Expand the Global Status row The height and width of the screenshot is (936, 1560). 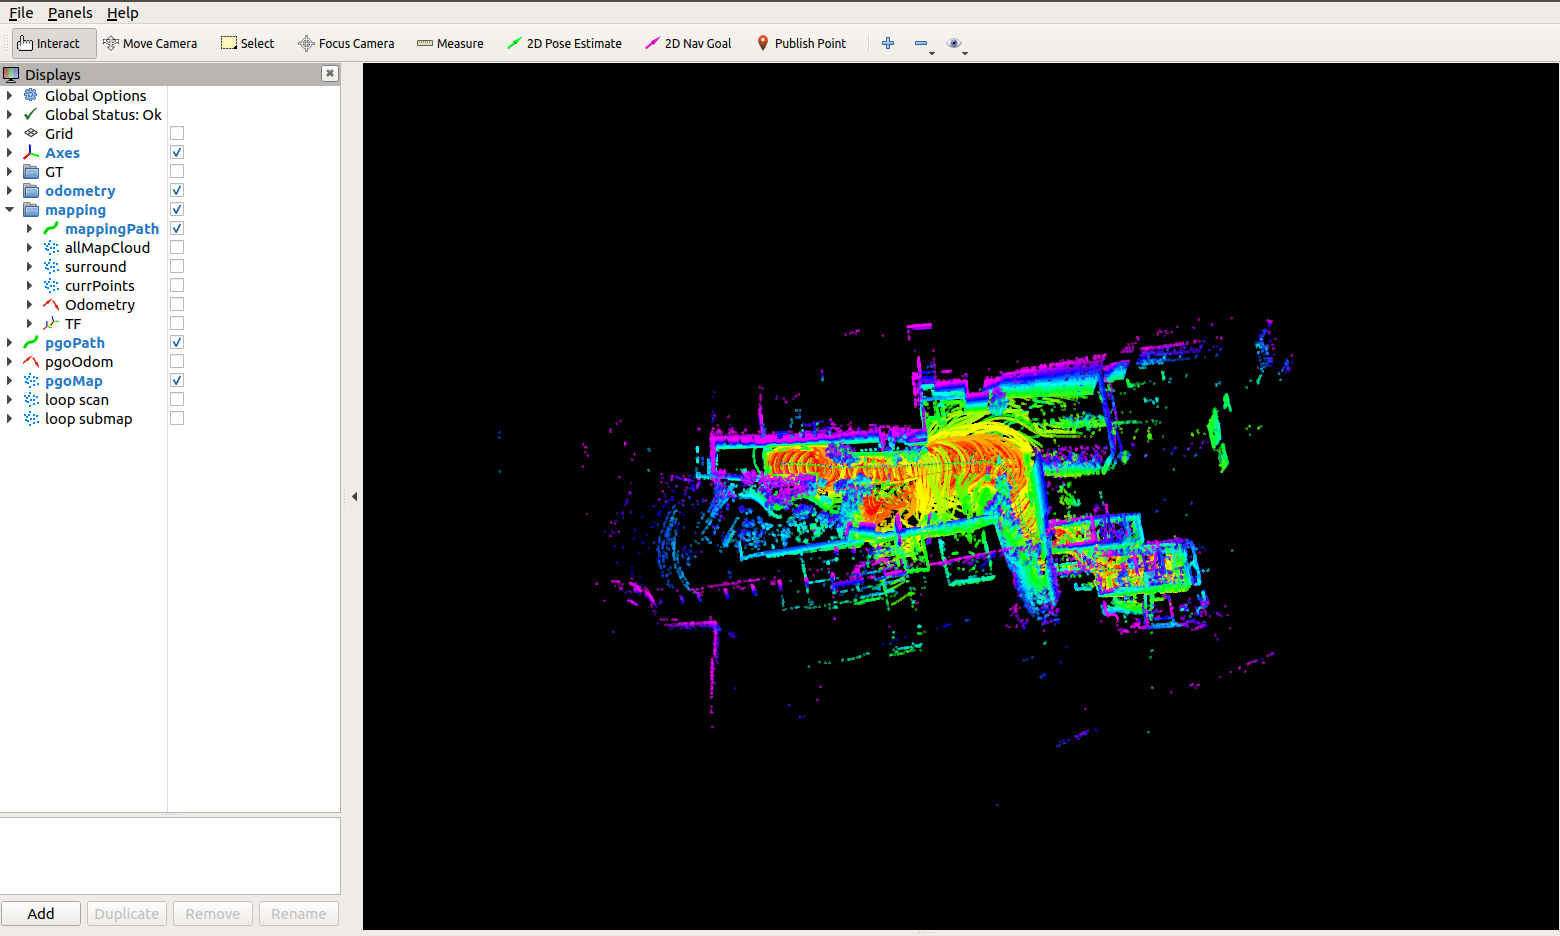10,114
